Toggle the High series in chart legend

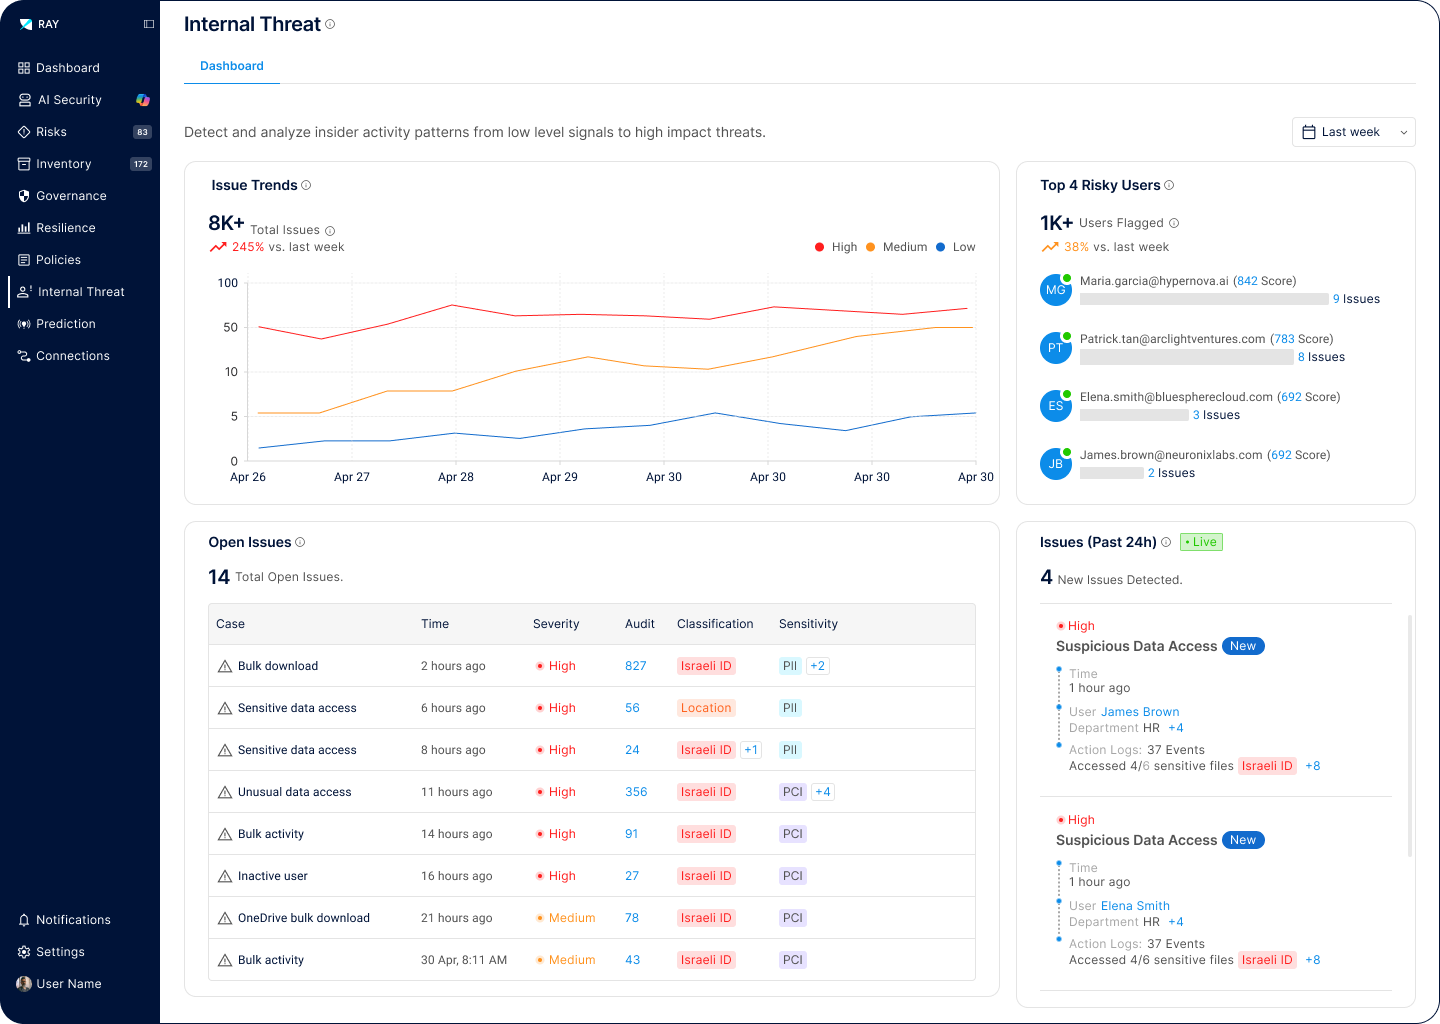coord(836,247)
